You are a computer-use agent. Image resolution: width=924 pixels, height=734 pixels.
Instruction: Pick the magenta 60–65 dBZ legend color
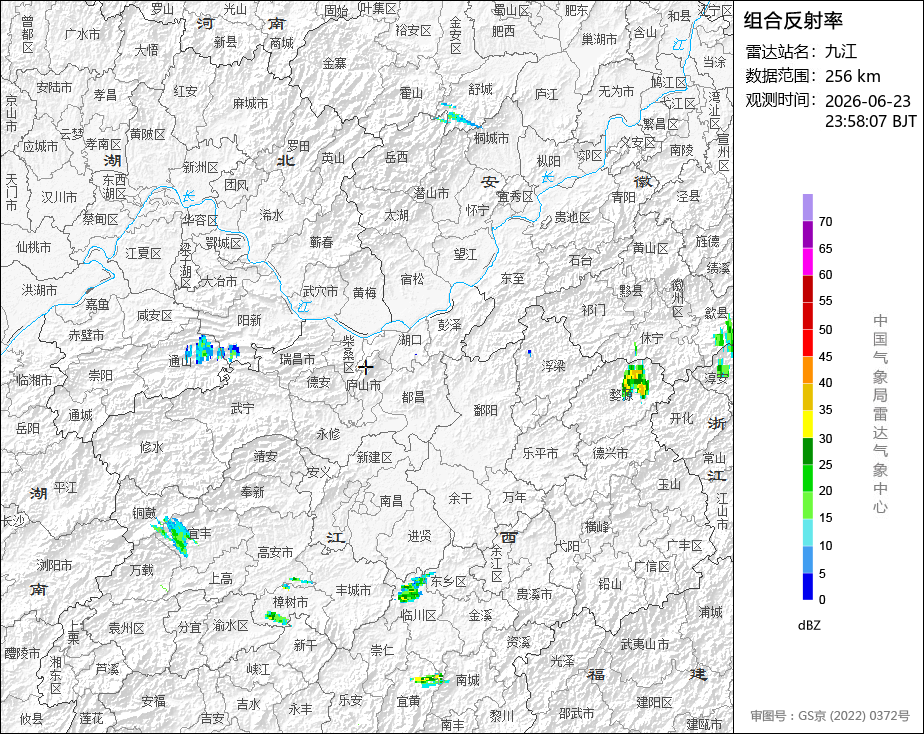(807, 262)
